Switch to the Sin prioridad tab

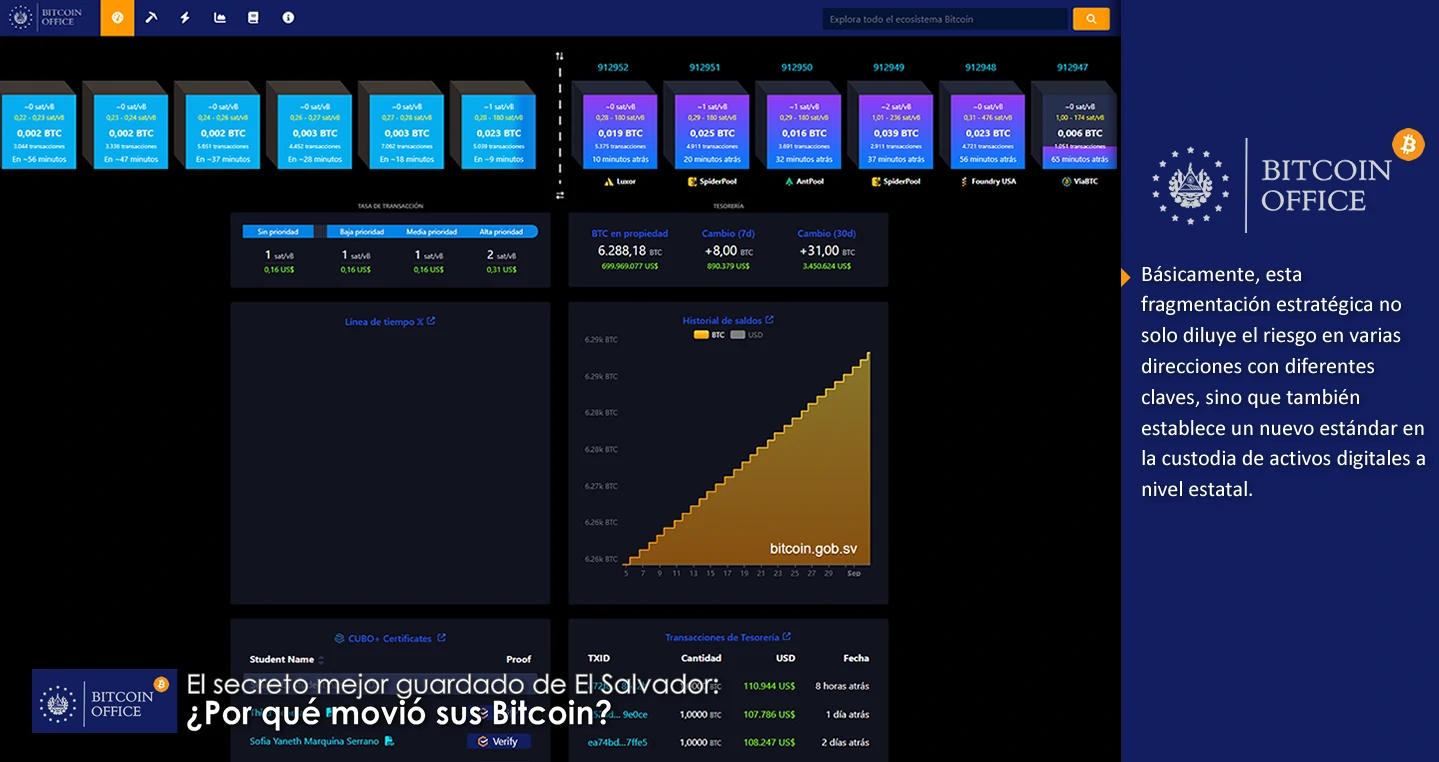(x=277, y=231)
